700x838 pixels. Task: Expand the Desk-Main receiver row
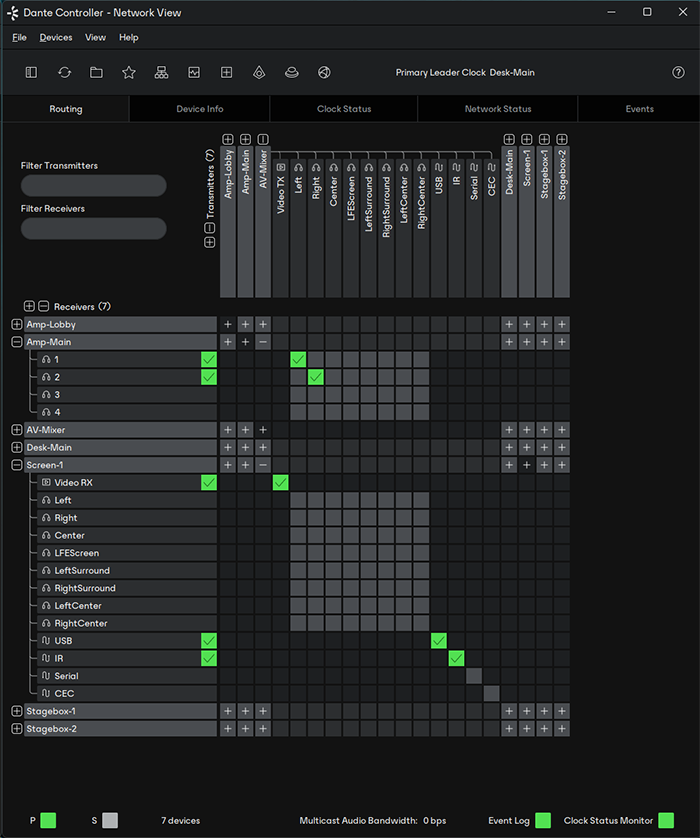click(x=17, y=447)
